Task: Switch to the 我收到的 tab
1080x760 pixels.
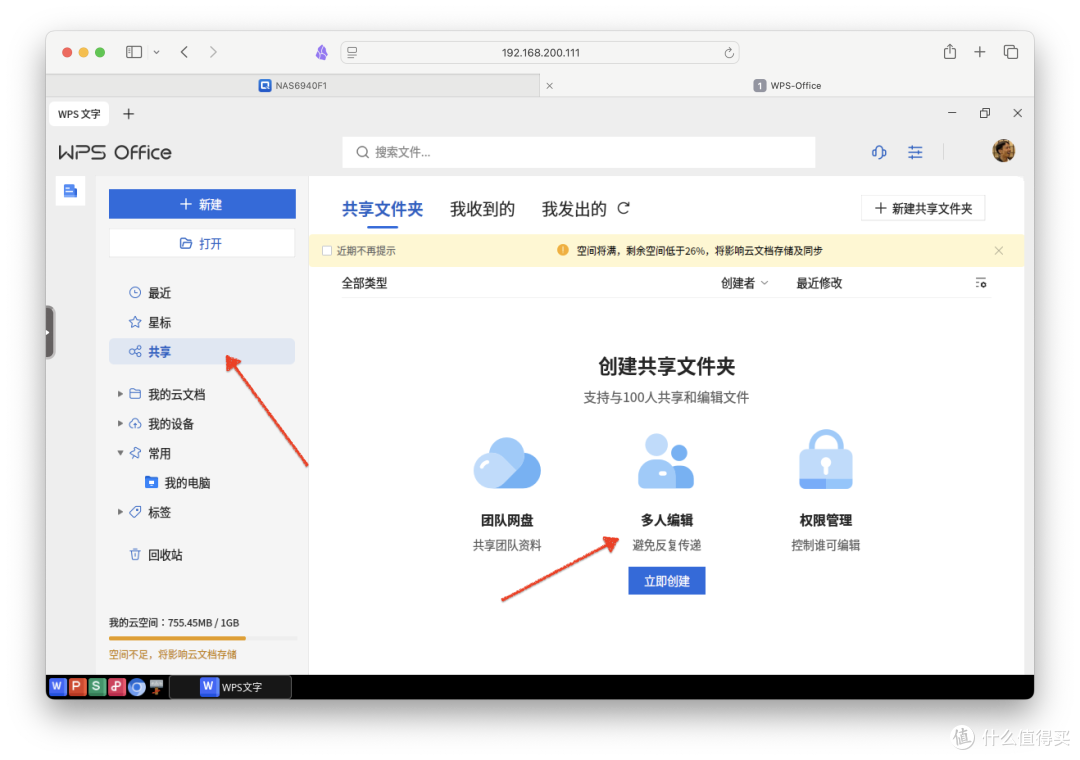Action: point(483,208)
